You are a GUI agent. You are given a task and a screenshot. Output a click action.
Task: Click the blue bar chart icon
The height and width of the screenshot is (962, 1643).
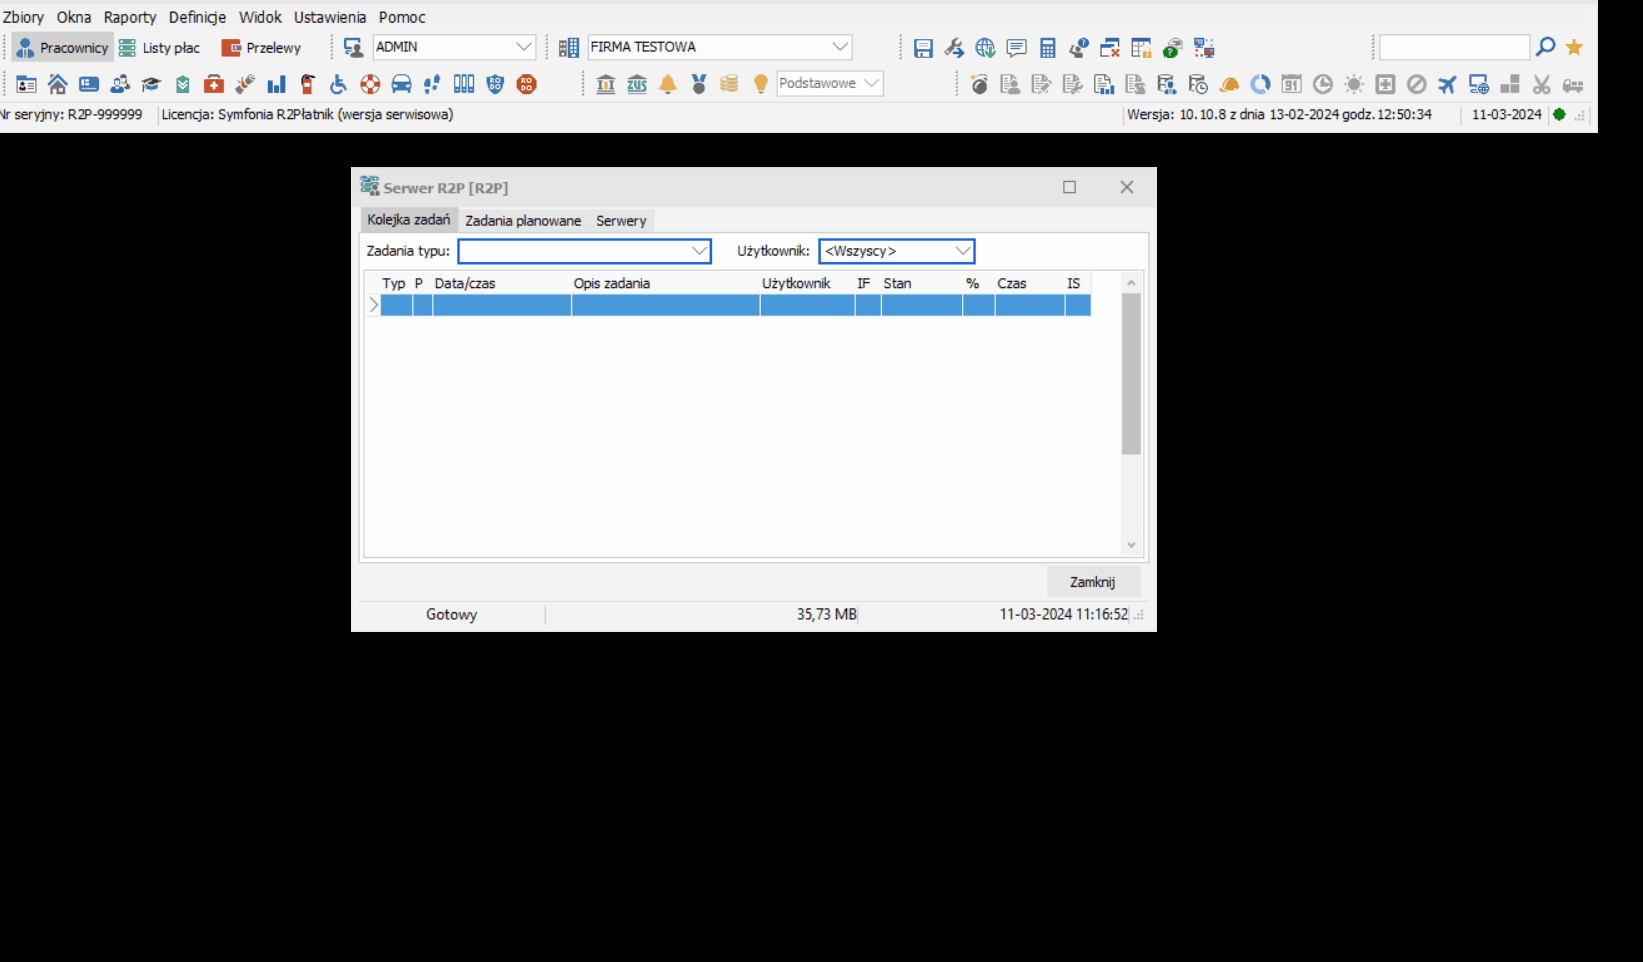(x=276, y=84)
